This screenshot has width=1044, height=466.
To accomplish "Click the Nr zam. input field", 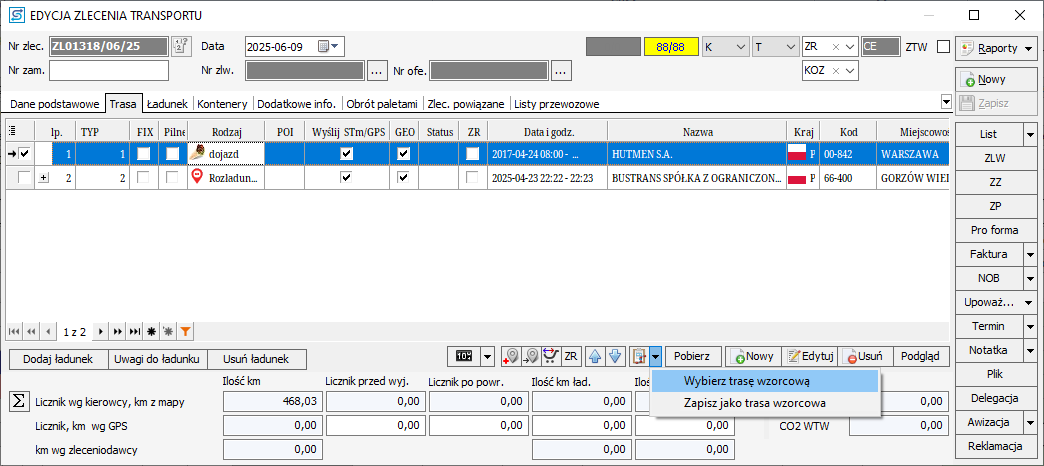I will point(109,70).
